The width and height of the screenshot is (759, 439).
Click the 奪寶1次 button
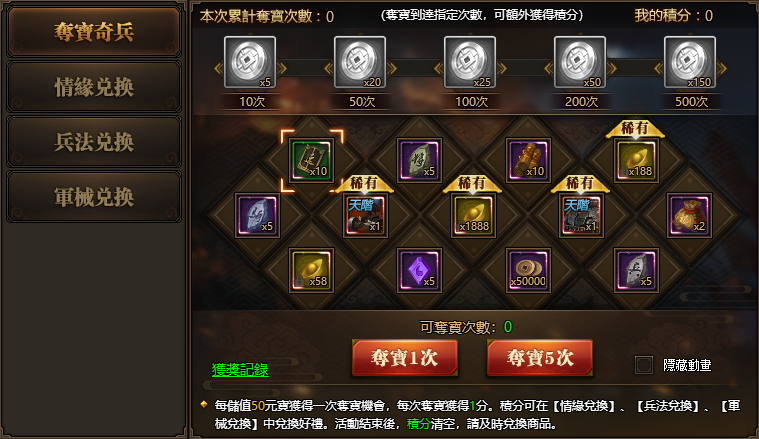[x=405, y=358]
